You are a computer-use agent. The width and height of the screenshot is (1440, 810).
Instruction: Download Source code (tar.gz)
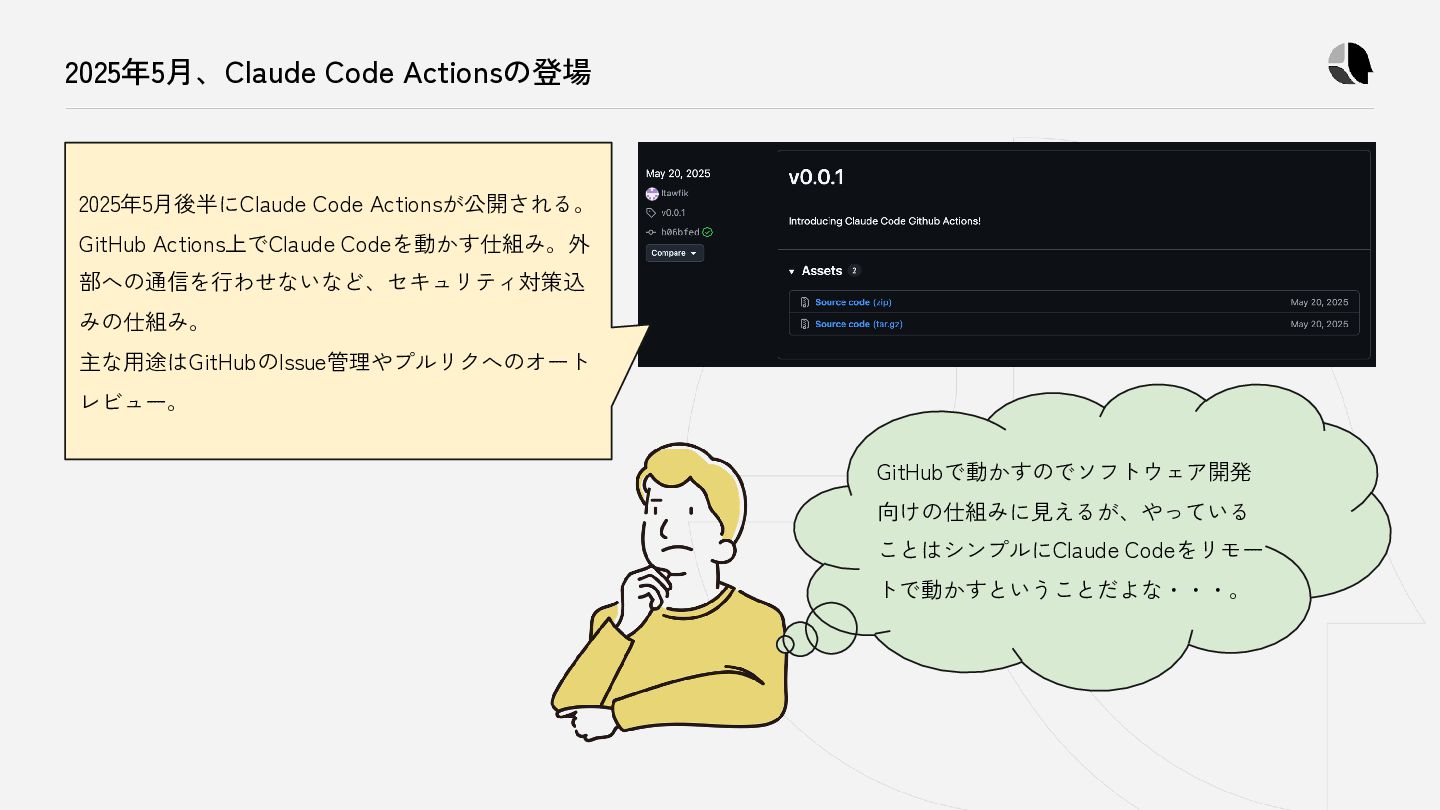click(859, 324)
